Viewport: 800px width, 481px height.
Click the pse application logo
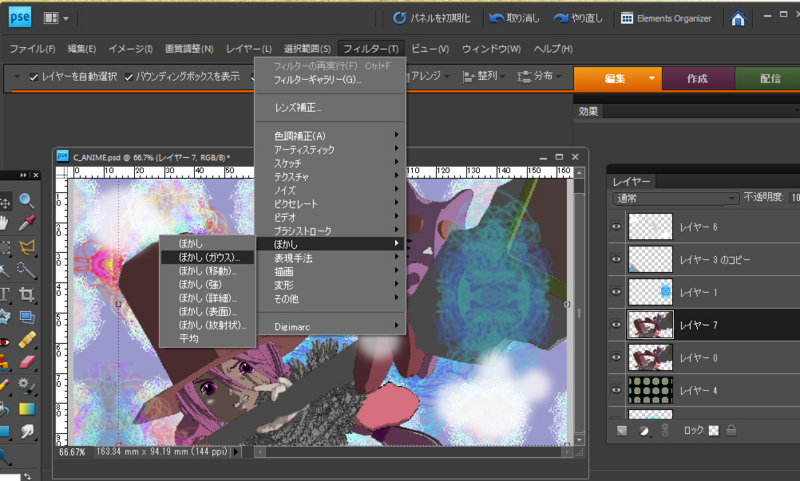(x=19, y=17)
